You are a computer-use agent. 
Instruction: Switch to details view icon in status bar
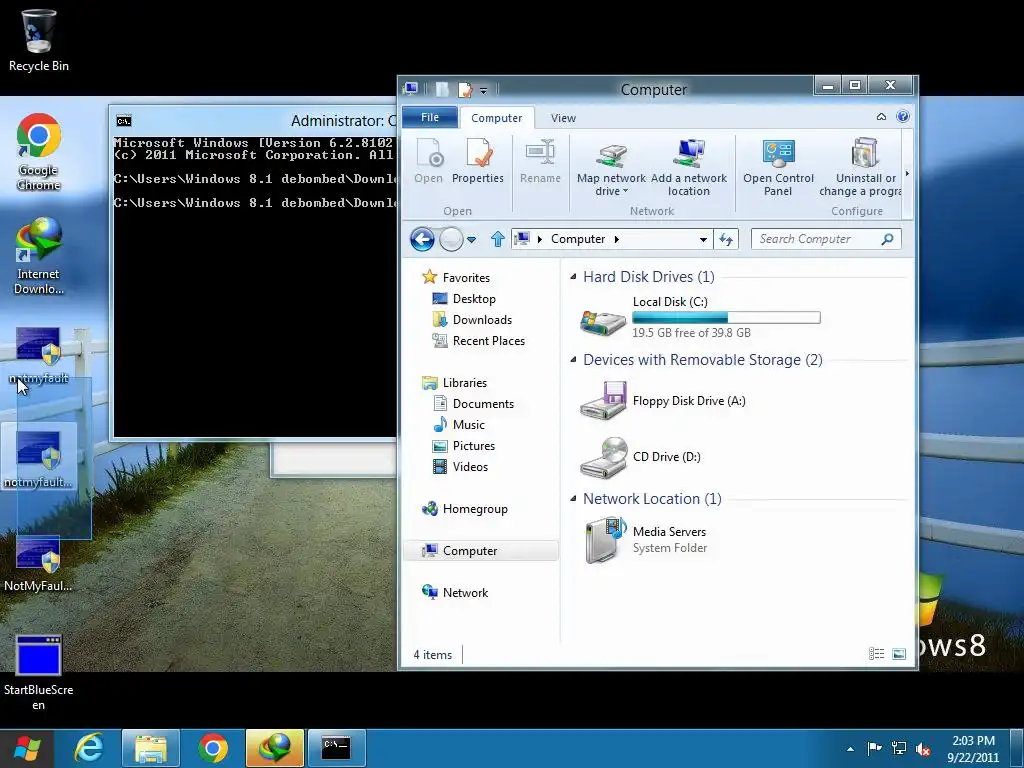[876, 654]
